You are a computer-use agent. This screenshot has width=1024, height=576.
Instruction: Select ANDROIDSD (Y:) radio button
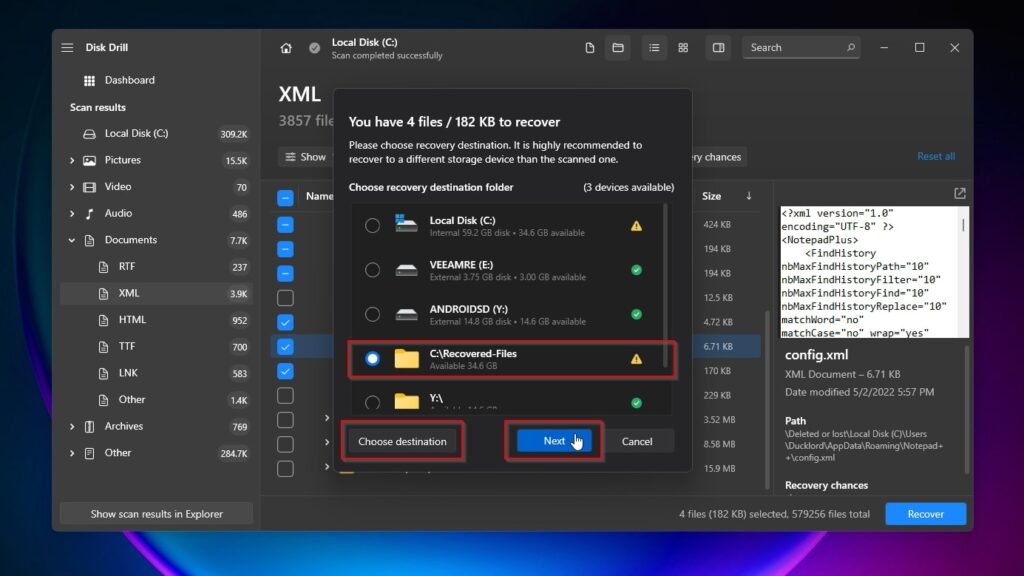pos(372,314)
